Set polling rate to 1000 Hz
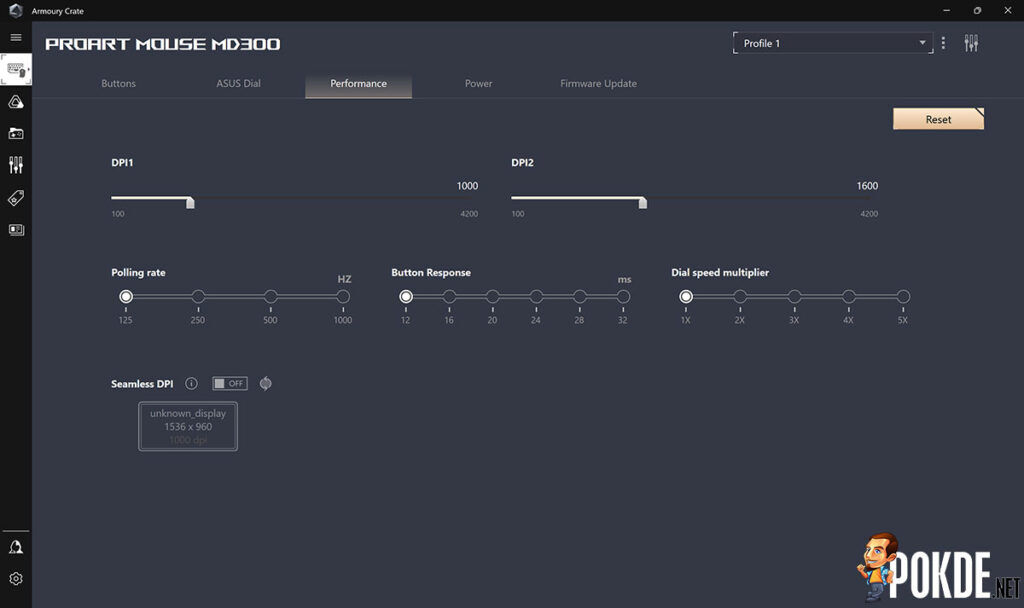Screen dimensions: 1024x608 point(343,296)
